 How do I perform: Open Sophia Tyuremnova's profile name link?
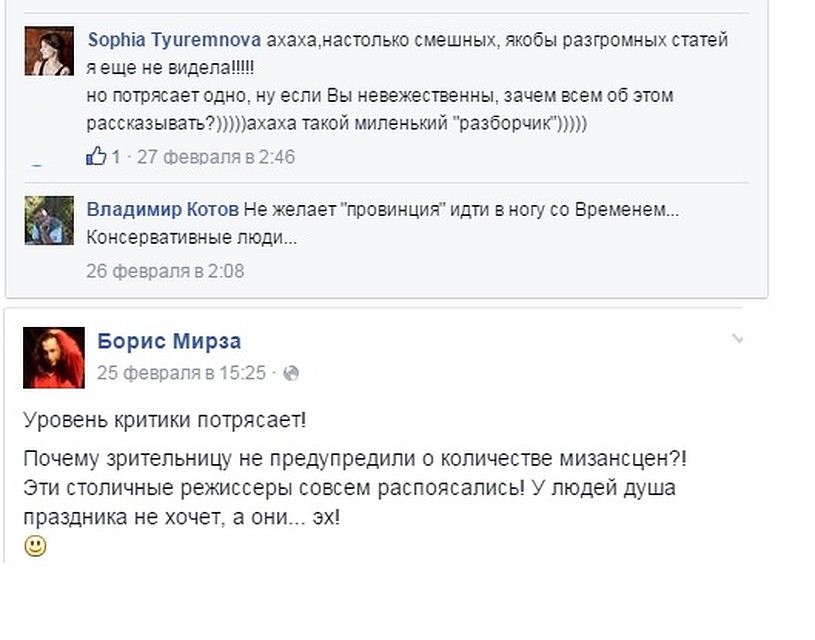(x=174, y=40)
